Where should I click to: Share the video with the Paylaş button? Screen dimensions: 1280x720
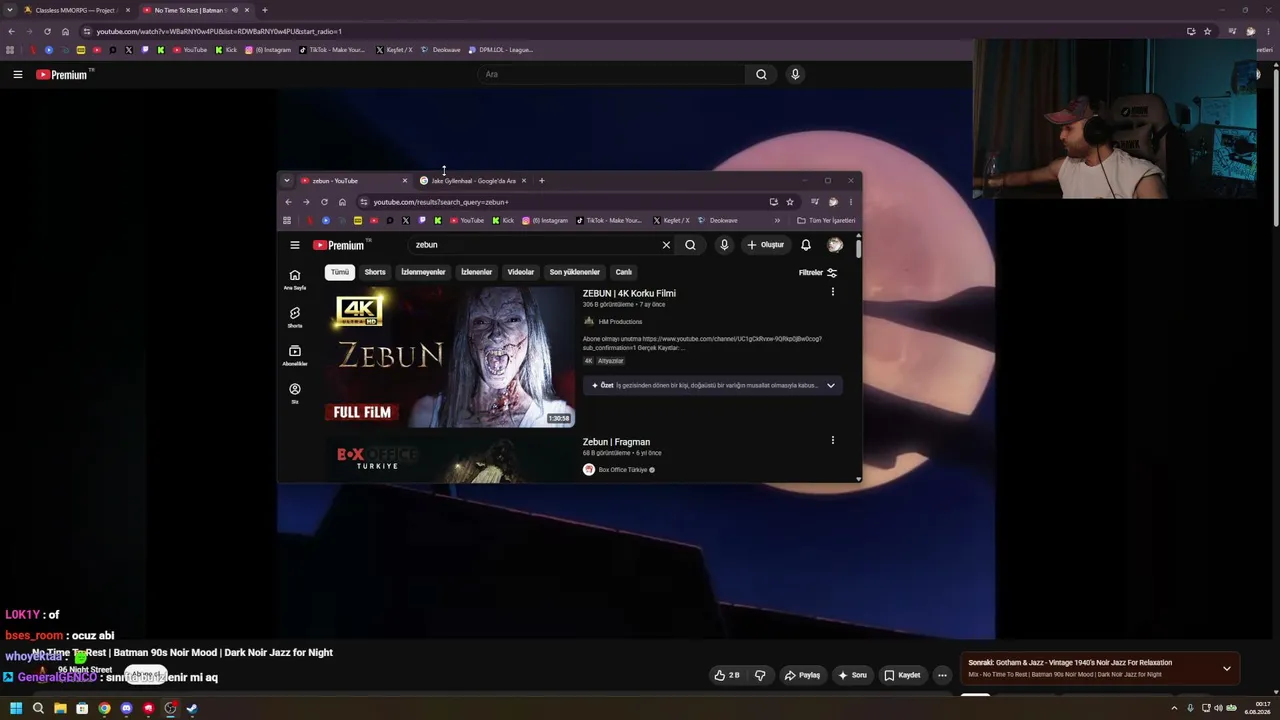pyautogui.click(x=802, y=675)
